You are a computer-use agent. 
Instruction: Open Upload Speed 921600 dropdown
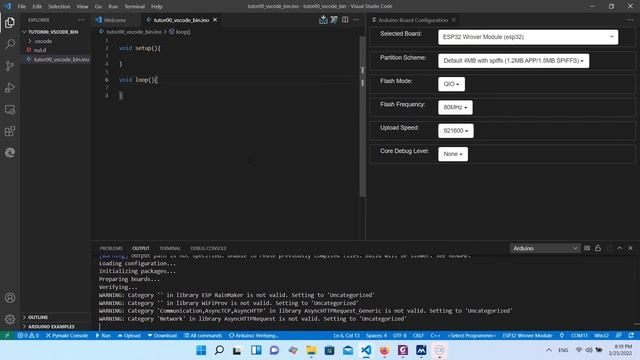pos(456,131)
